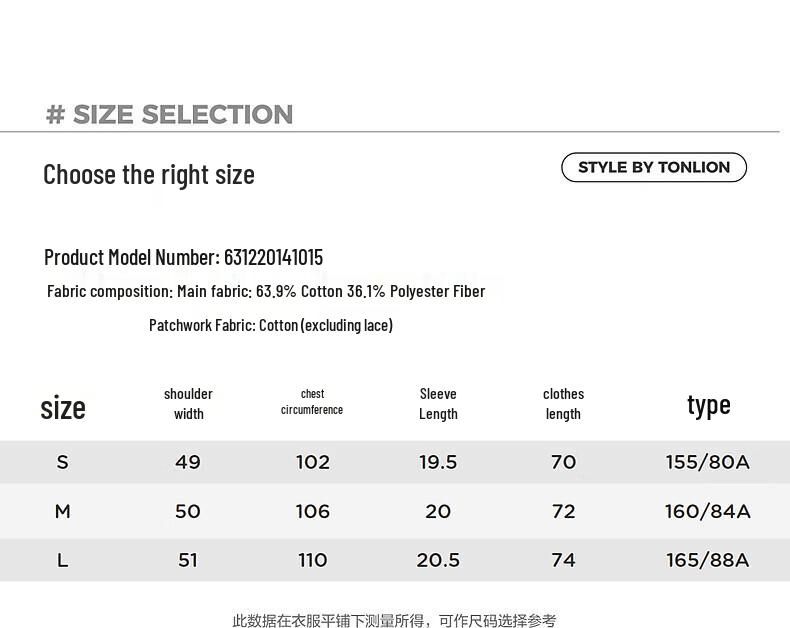Click the clothes length column header
The image size is (790, 628).
563,404
